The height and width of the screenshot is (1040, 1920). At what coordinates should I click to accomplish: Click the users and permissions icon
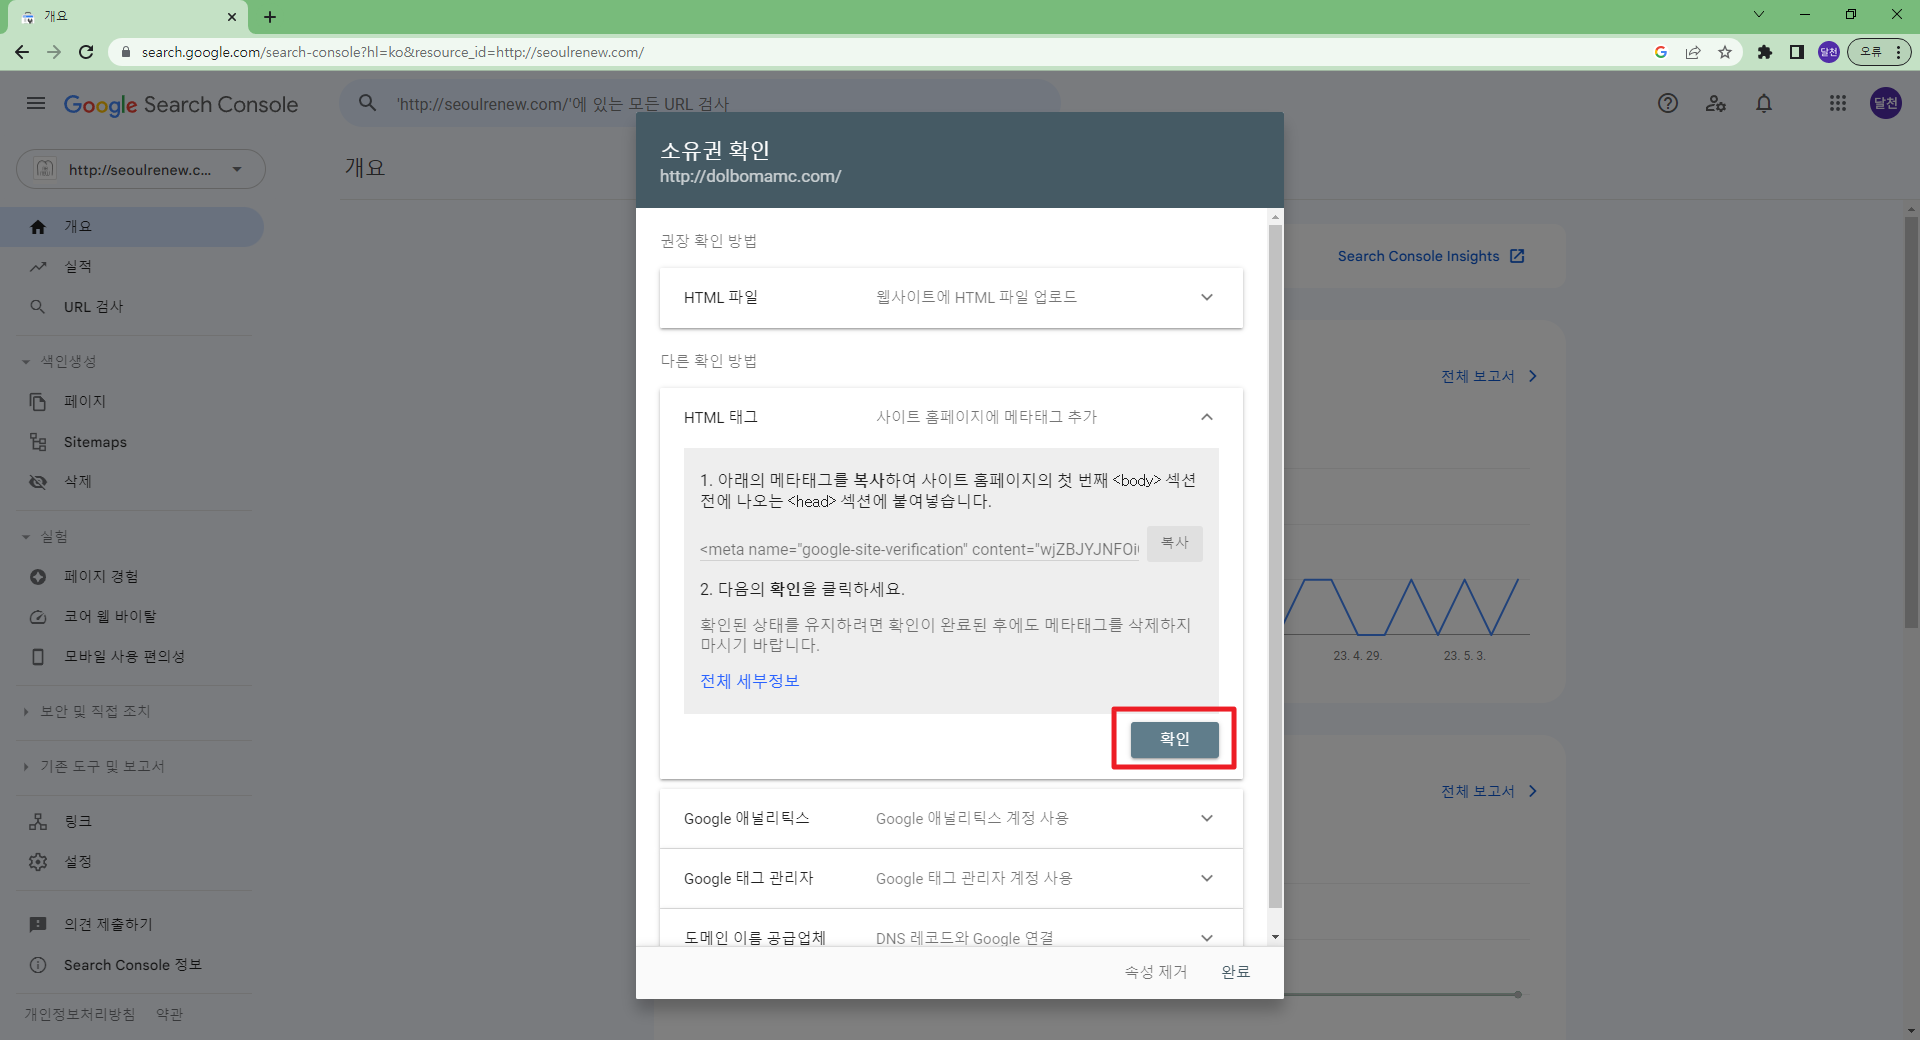1716,103
